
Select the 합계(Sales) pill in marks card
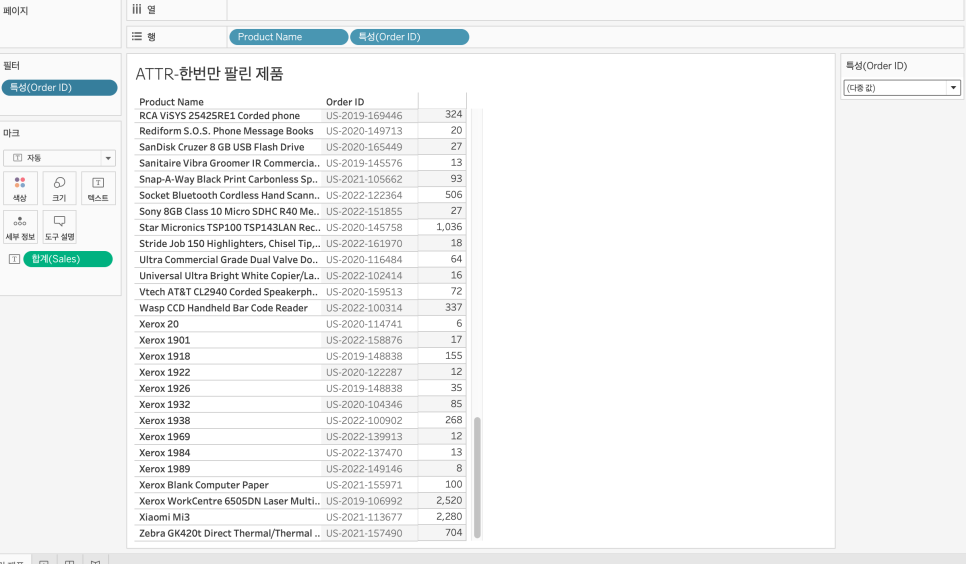68,259
